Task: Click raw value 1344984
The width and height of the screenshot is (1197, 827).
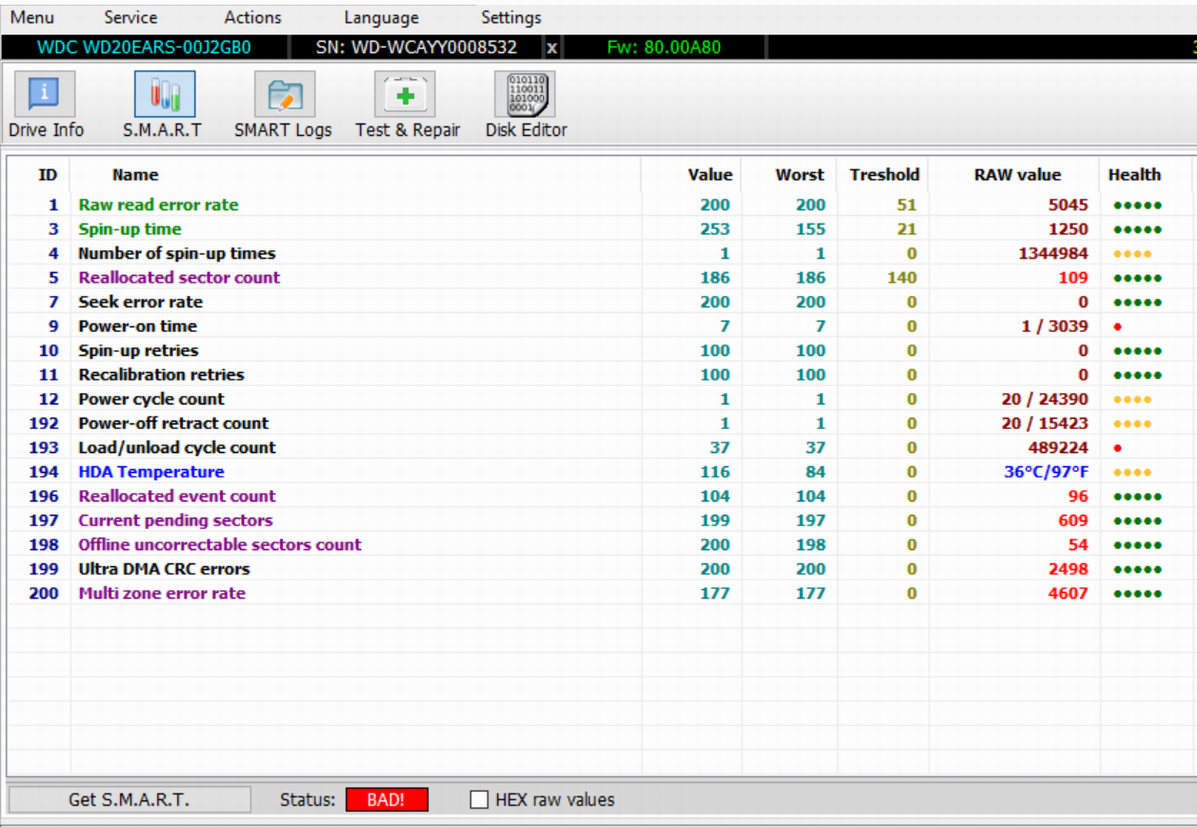Action: pyautogui.click(x=1053, y=254)
